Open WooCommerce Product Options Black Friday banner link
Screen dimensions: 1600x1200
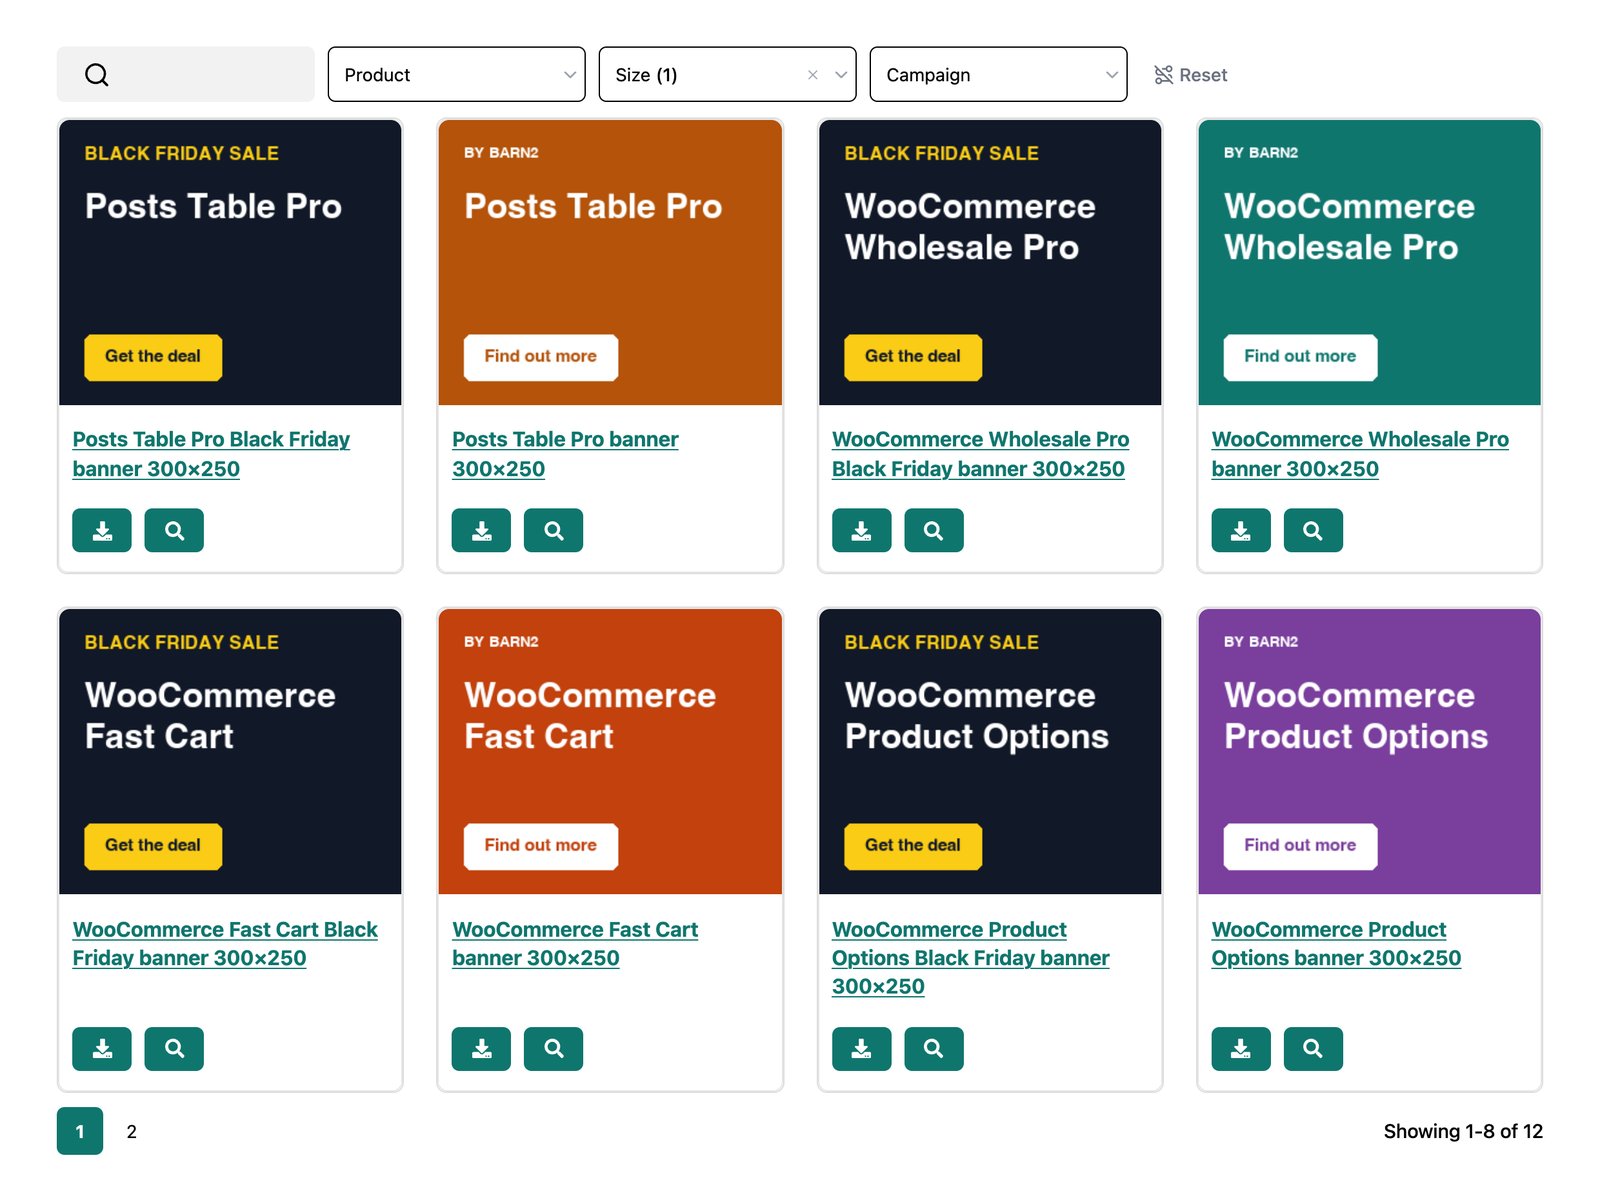pos(971,958)
